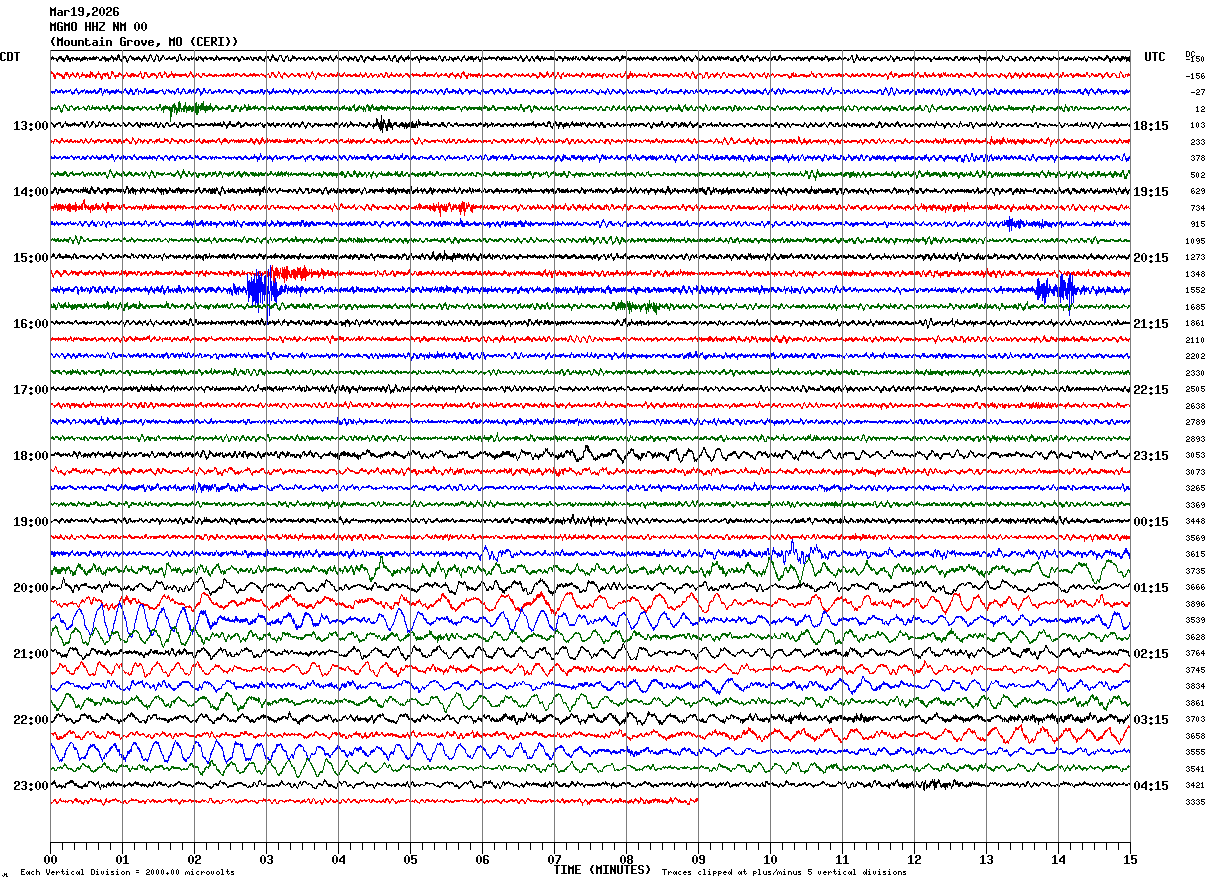Click the UTC timezone label

(1155, 57)
